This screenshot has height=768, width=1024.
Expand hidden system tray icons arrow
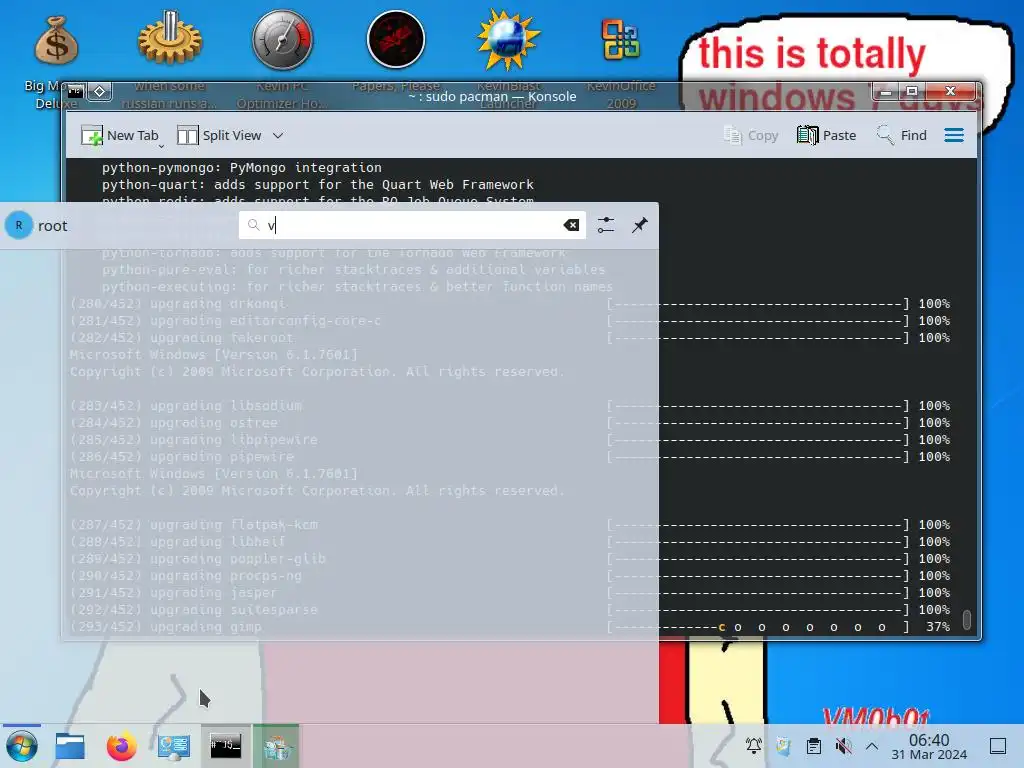coord(872,746)
